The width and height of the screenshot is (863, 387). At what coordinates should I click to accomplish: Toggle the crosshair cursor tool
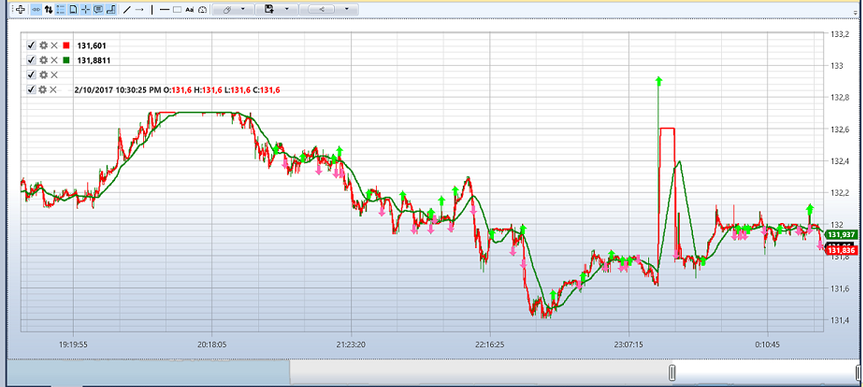point(85,9)
